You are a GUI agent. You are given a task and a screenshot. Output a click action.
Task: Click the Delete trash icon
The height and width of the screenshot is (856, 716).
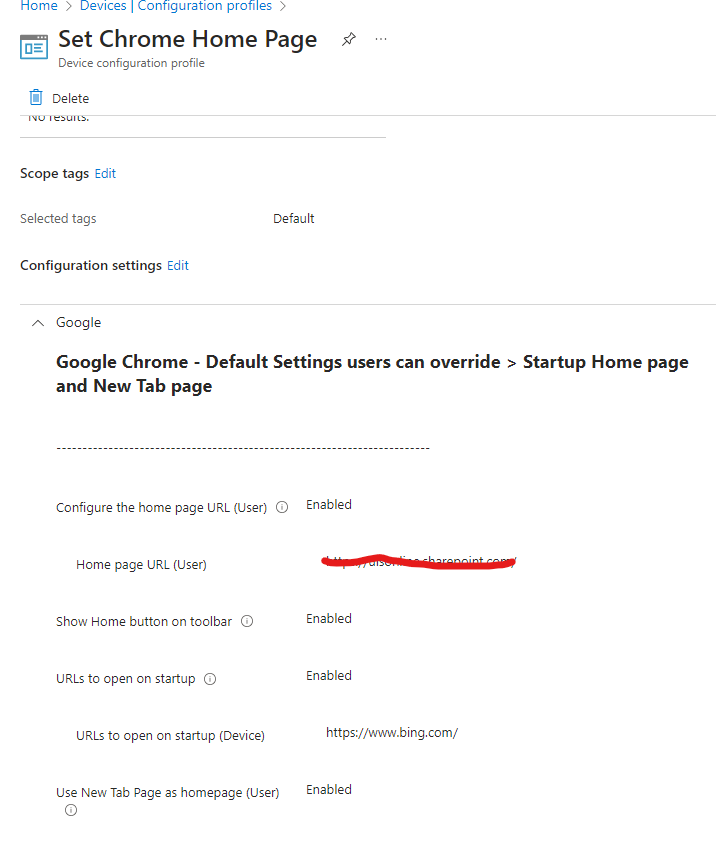coord(36,98)
